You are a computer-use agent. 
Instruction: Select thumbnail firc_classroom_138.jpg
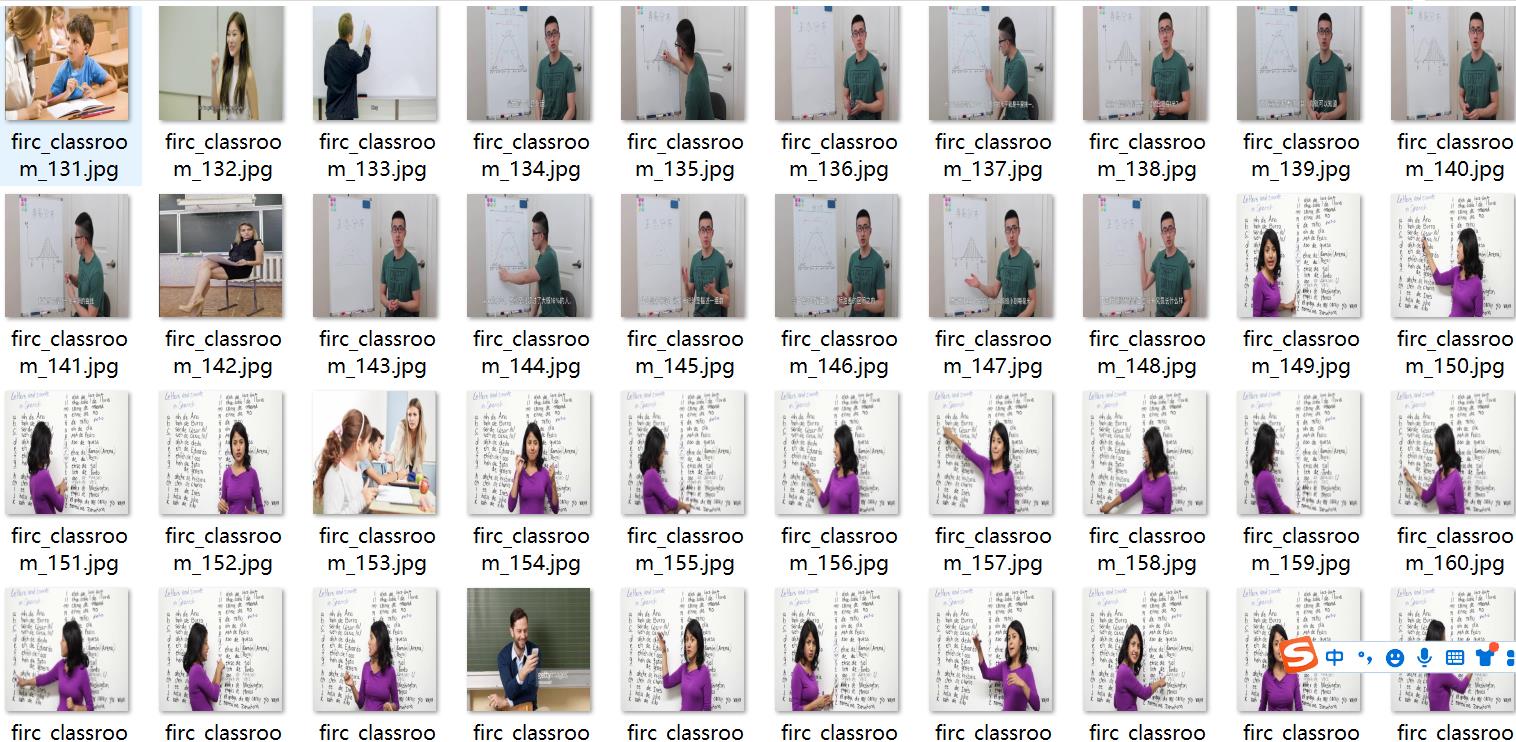[1145, 63]
